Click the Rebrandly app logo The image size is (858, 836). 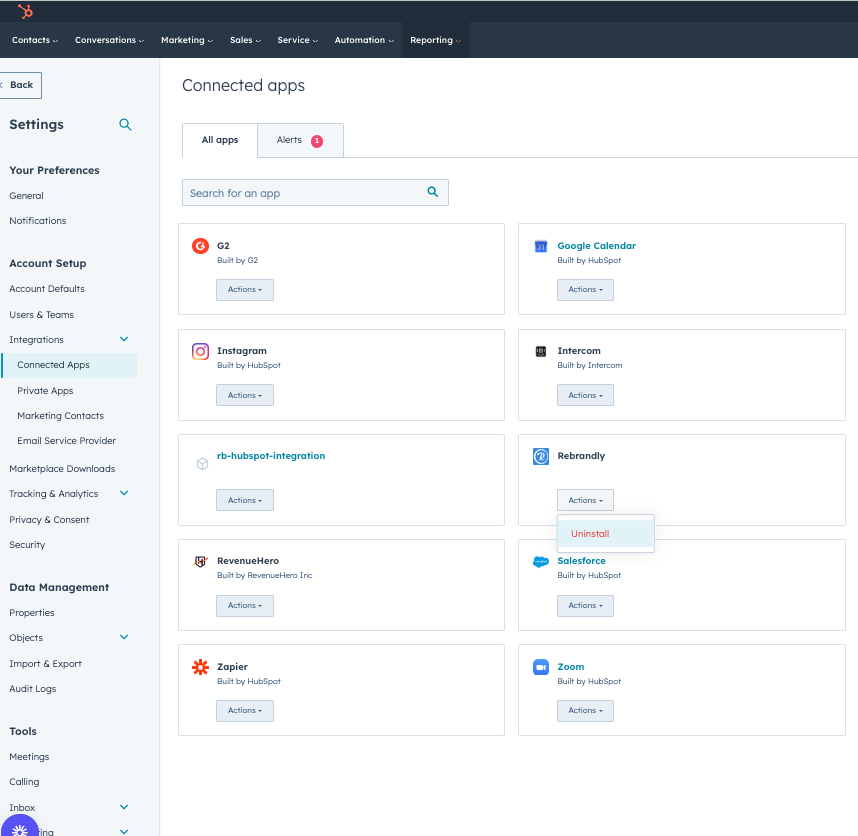click(541, 456)
